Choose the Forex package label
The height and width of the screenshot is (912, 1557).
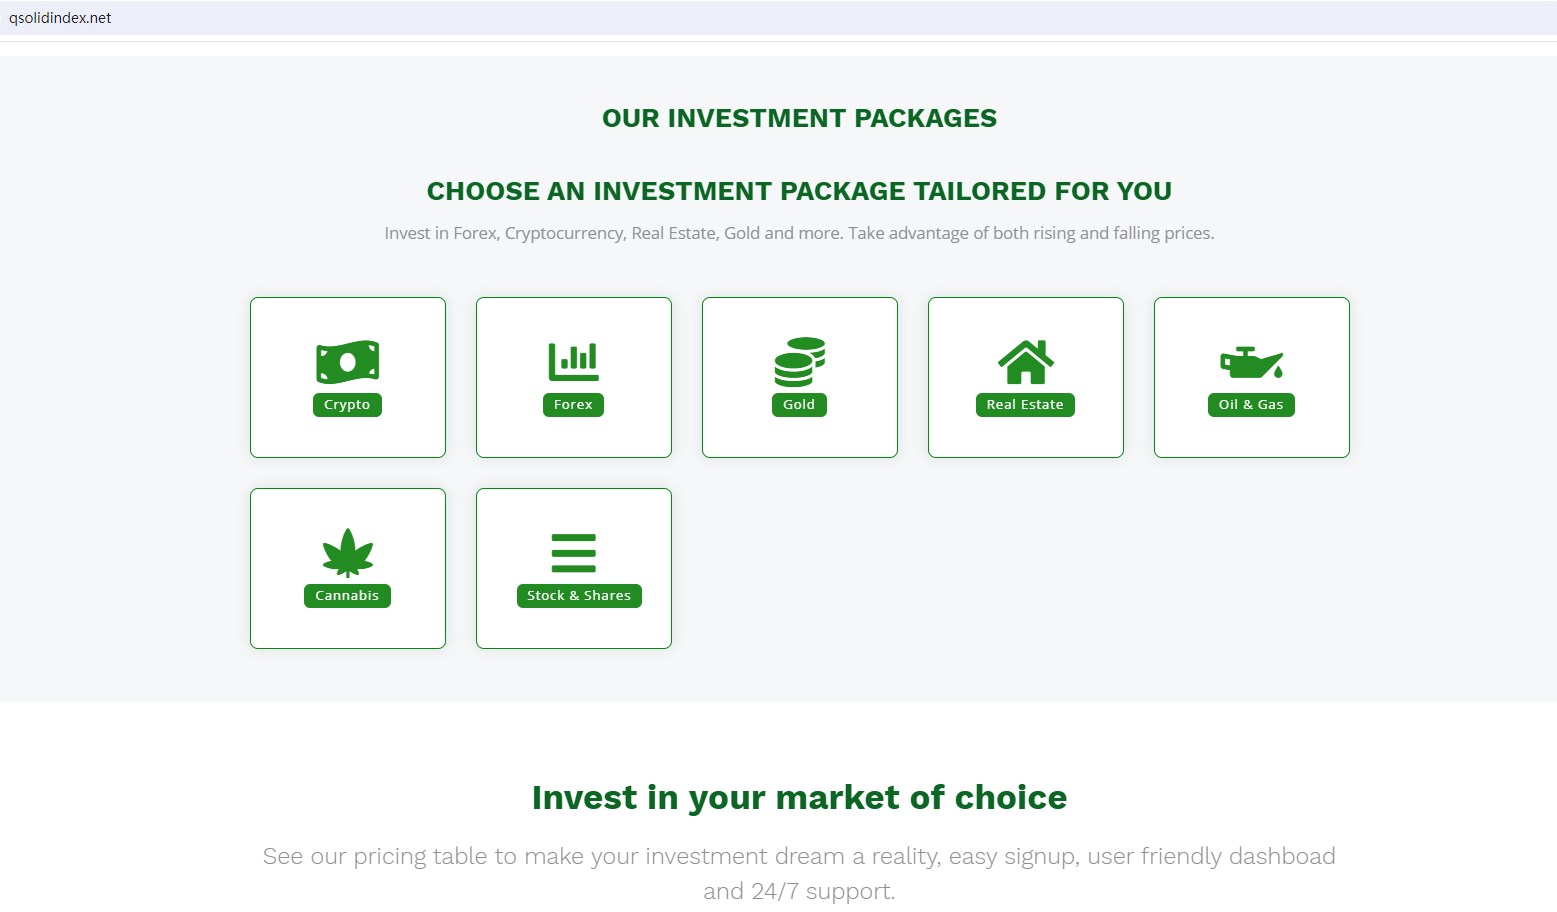point(573,405)
